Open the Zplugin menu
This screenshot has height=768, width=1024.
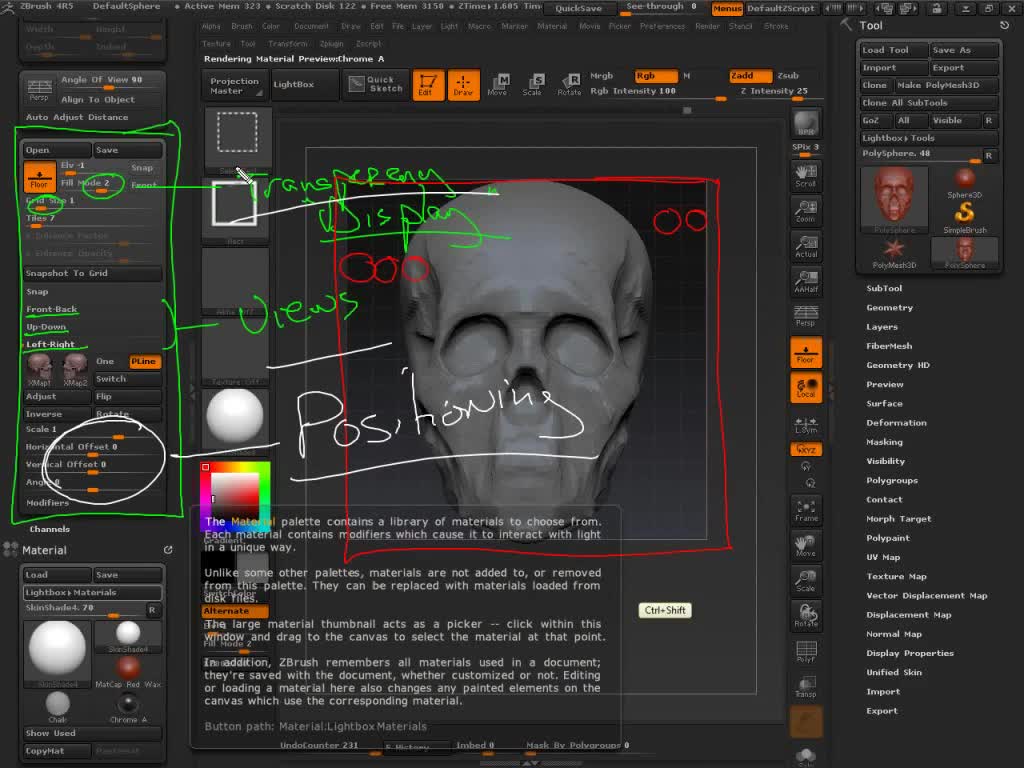[332, 44]
